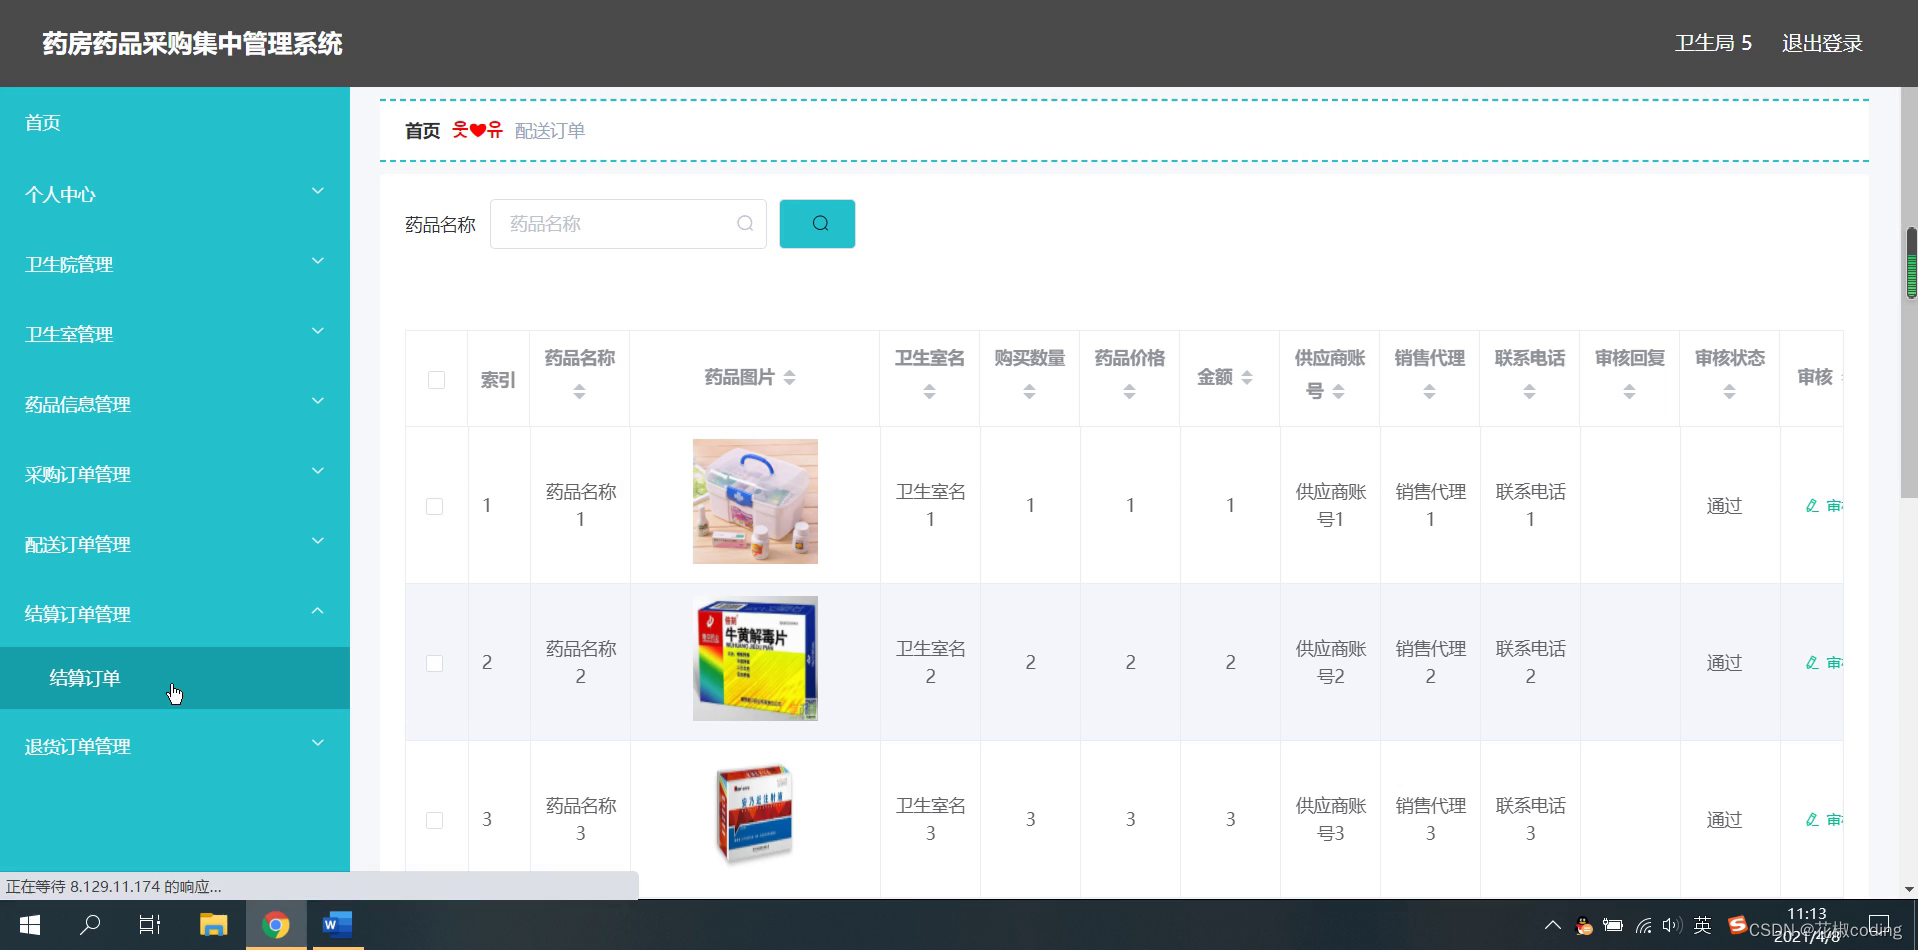Click 退出登录 to log out
This screenshot has width=1918, height=950.
[x=1822, y=43]
